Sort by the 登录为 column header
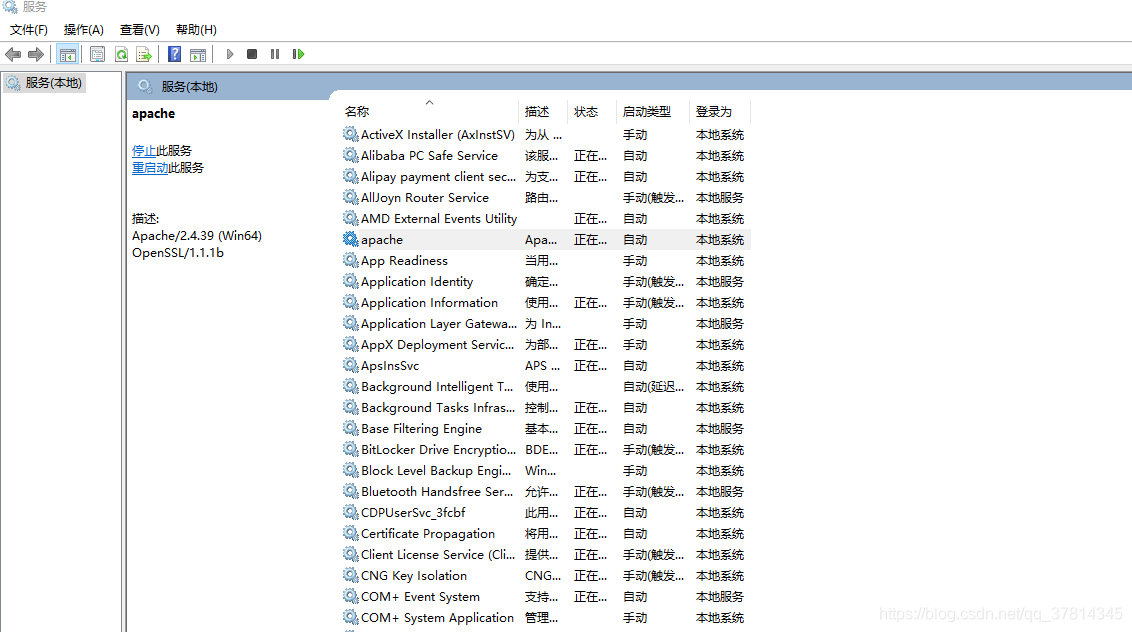Screen dimensions: 1132x632 (x=720, y=111)
